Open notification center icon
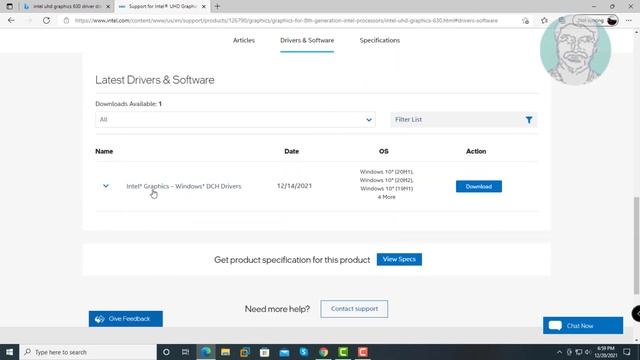This screenshot has height=360, width=640. (627, 352)
